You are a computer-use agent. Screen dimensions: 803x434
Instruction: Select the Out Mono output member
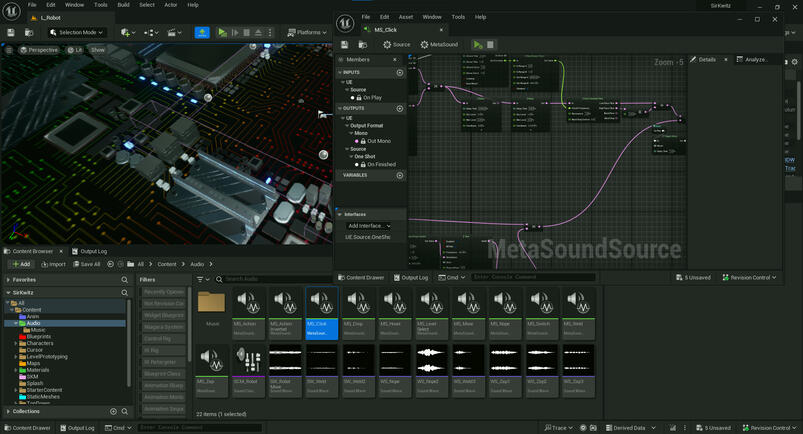[379, 141]
